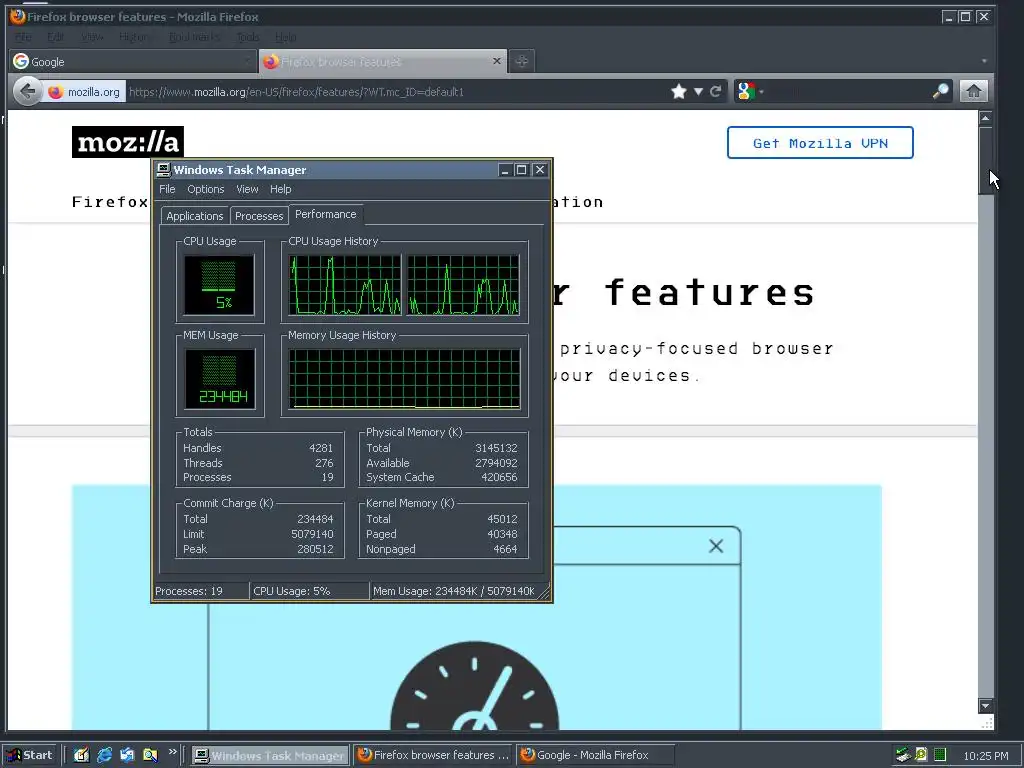Open the Windows Start menu
The width and height of the screenshot is (1024, 768).
(x=29, y=755)
